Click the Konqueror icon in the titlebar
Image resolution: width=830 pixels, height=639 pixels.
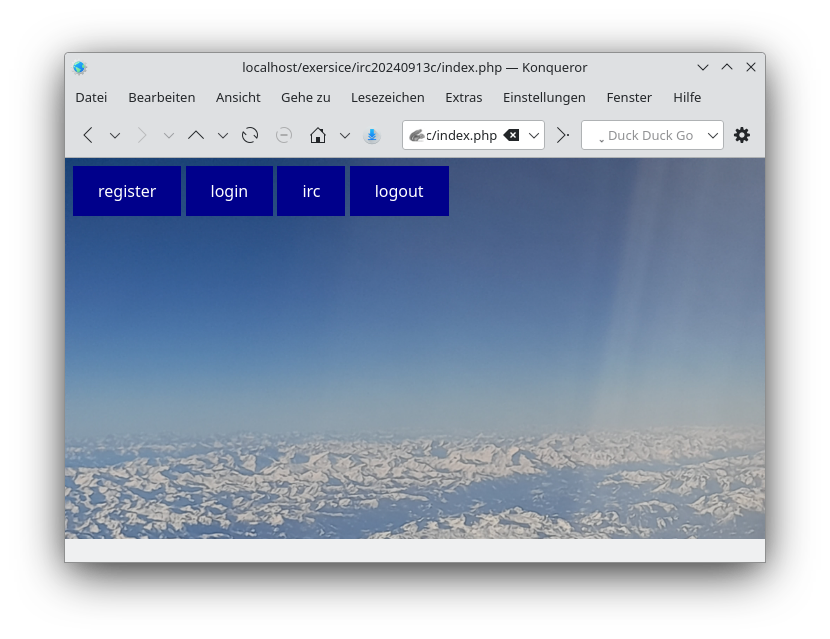point(79,67)
